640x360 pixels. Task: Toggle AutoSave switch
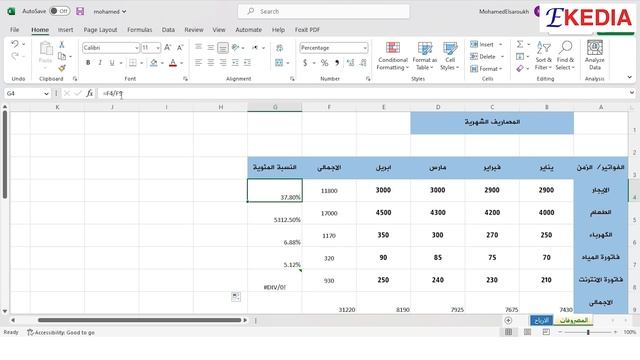coord(60,11)
